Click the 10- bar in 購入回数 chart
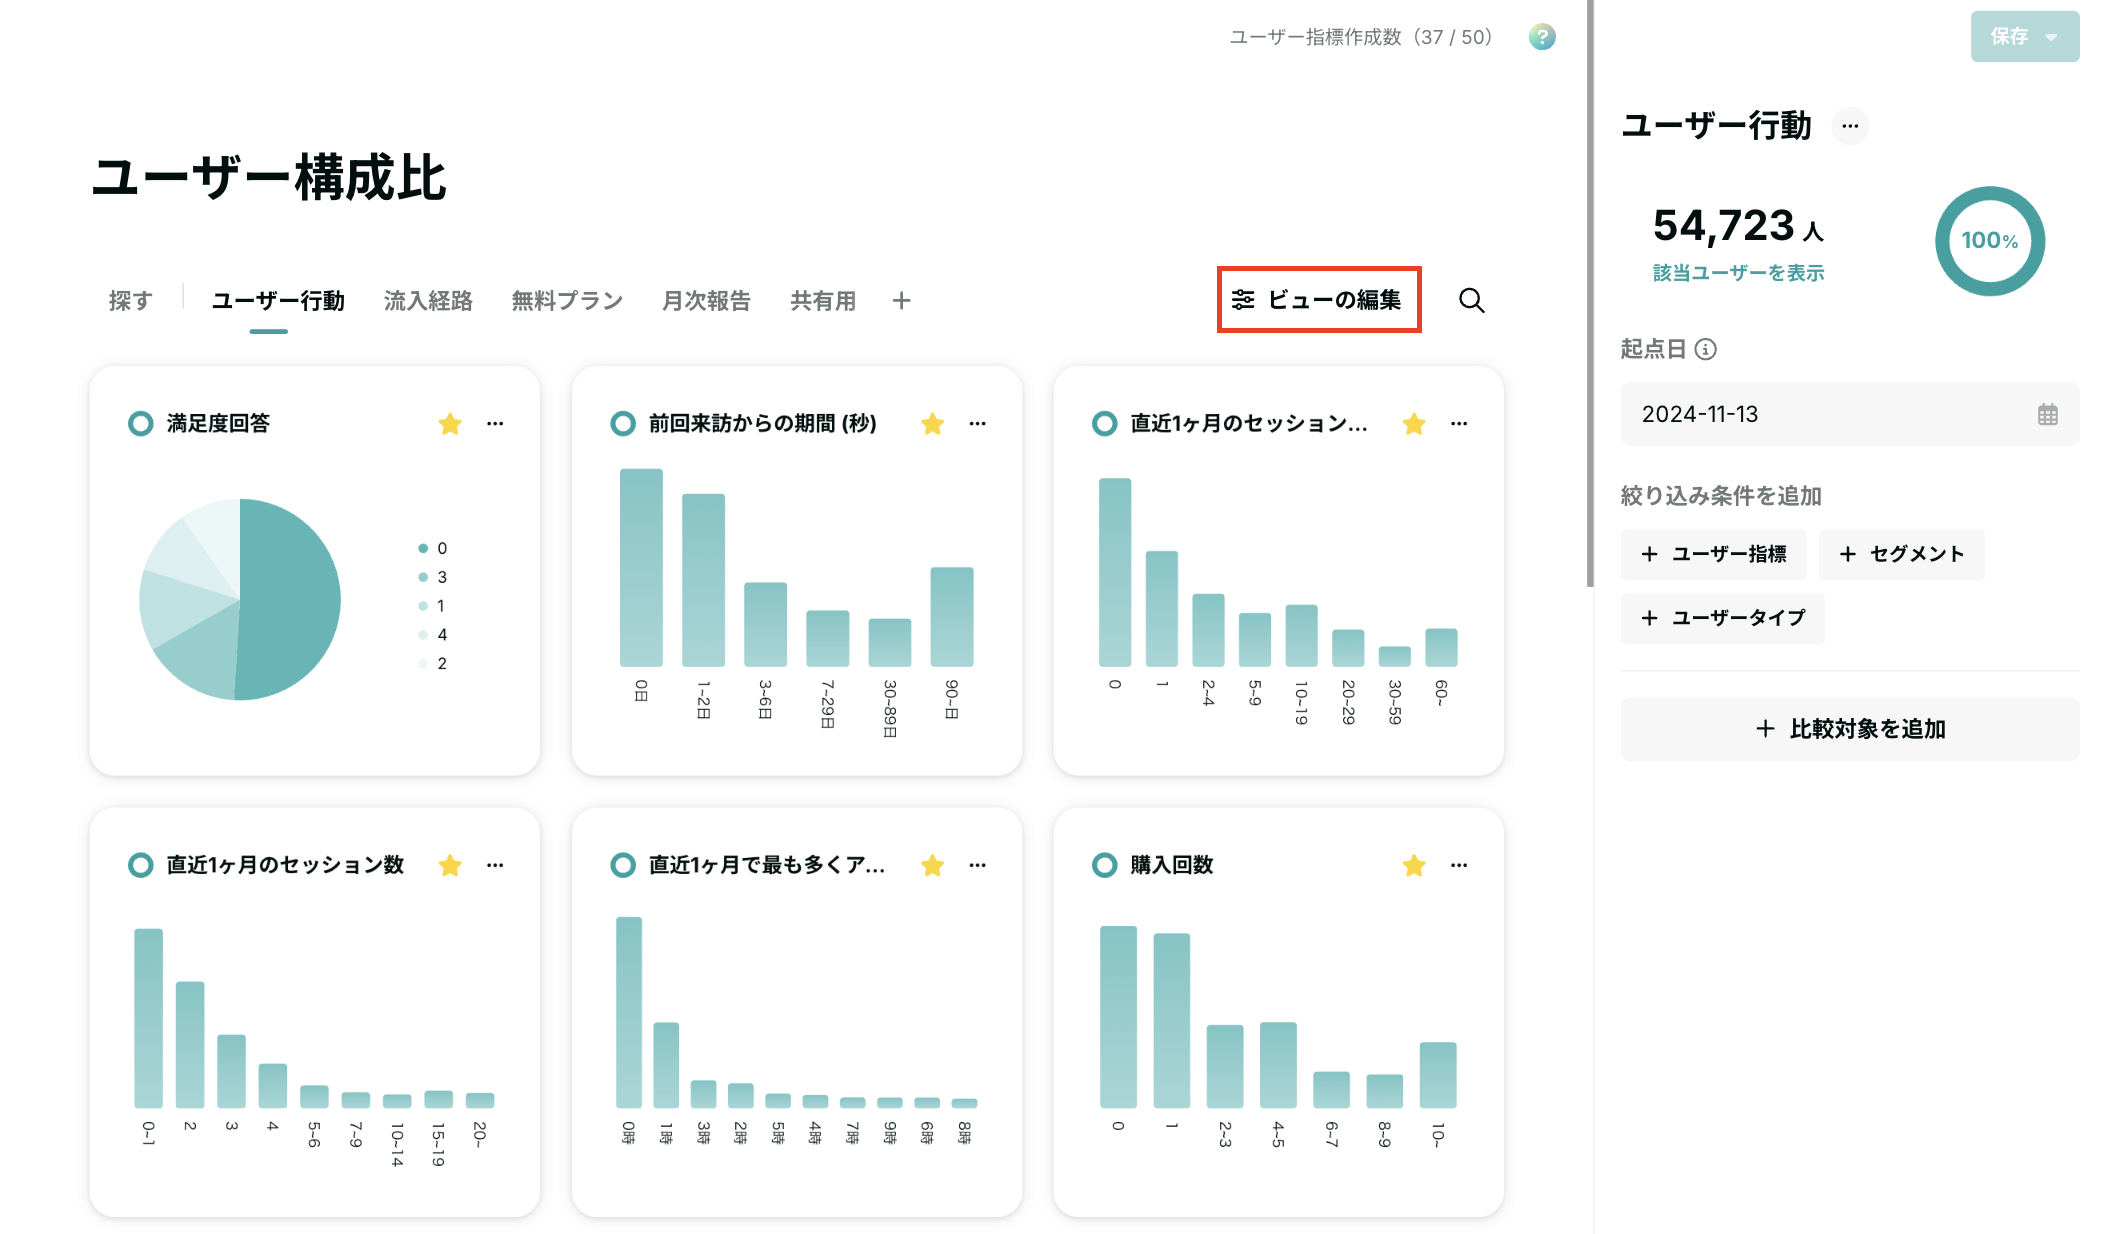The width and height of the screenshot is (2104, 1234). tap(1437, 1075)
